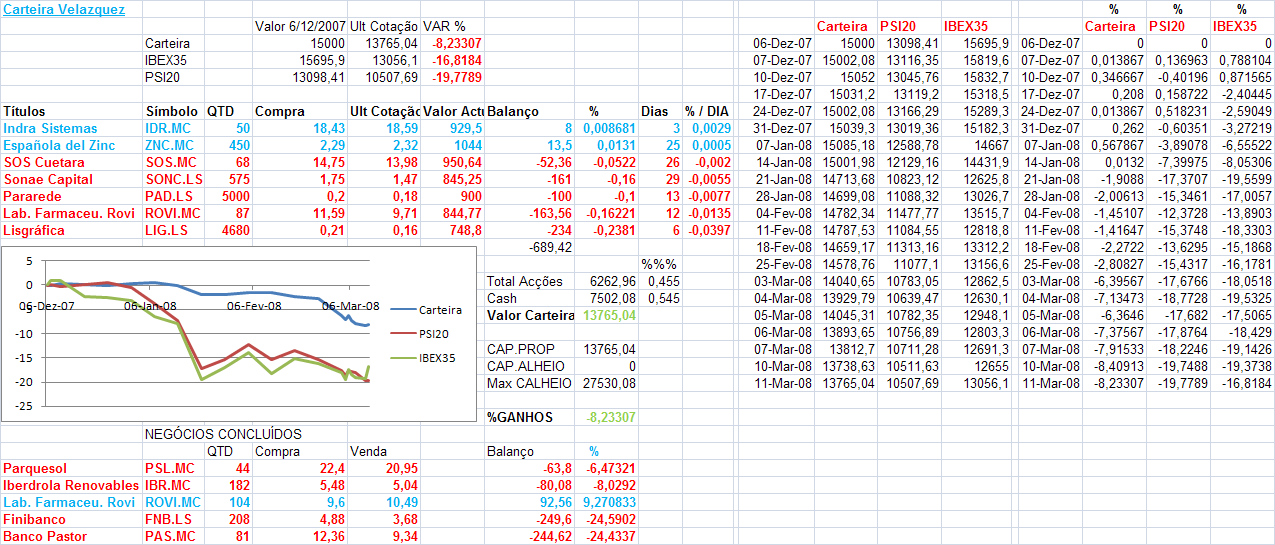Select the Banco Pastor row title
The image size is (1275, 545).
pyautogui.click(x=45, y=536)
